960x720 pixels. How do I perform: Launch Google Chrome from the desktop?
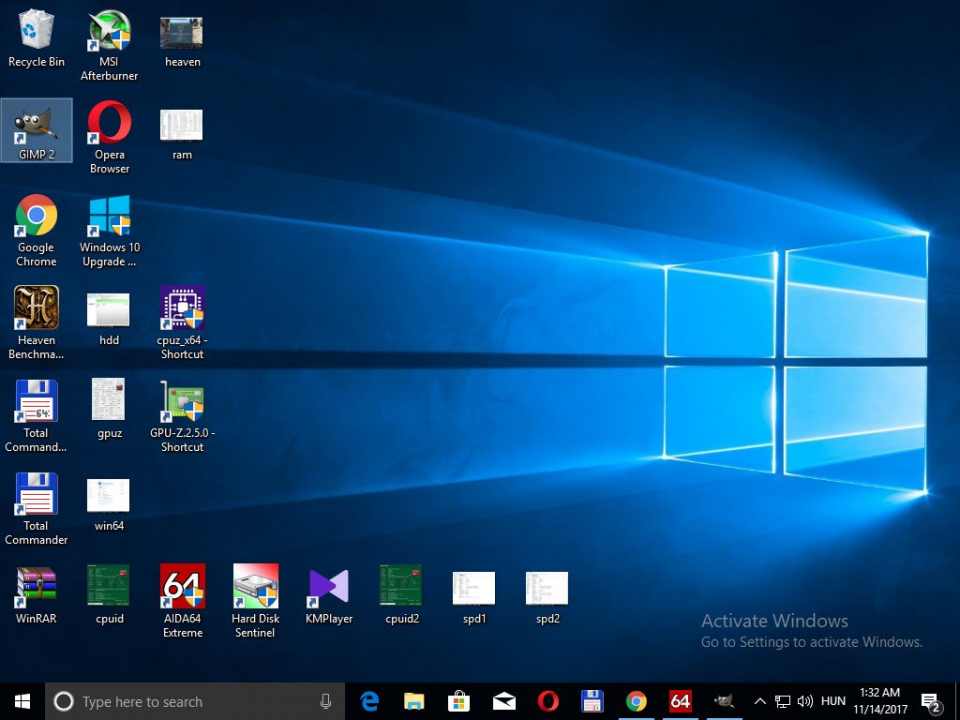pos(36,230)
